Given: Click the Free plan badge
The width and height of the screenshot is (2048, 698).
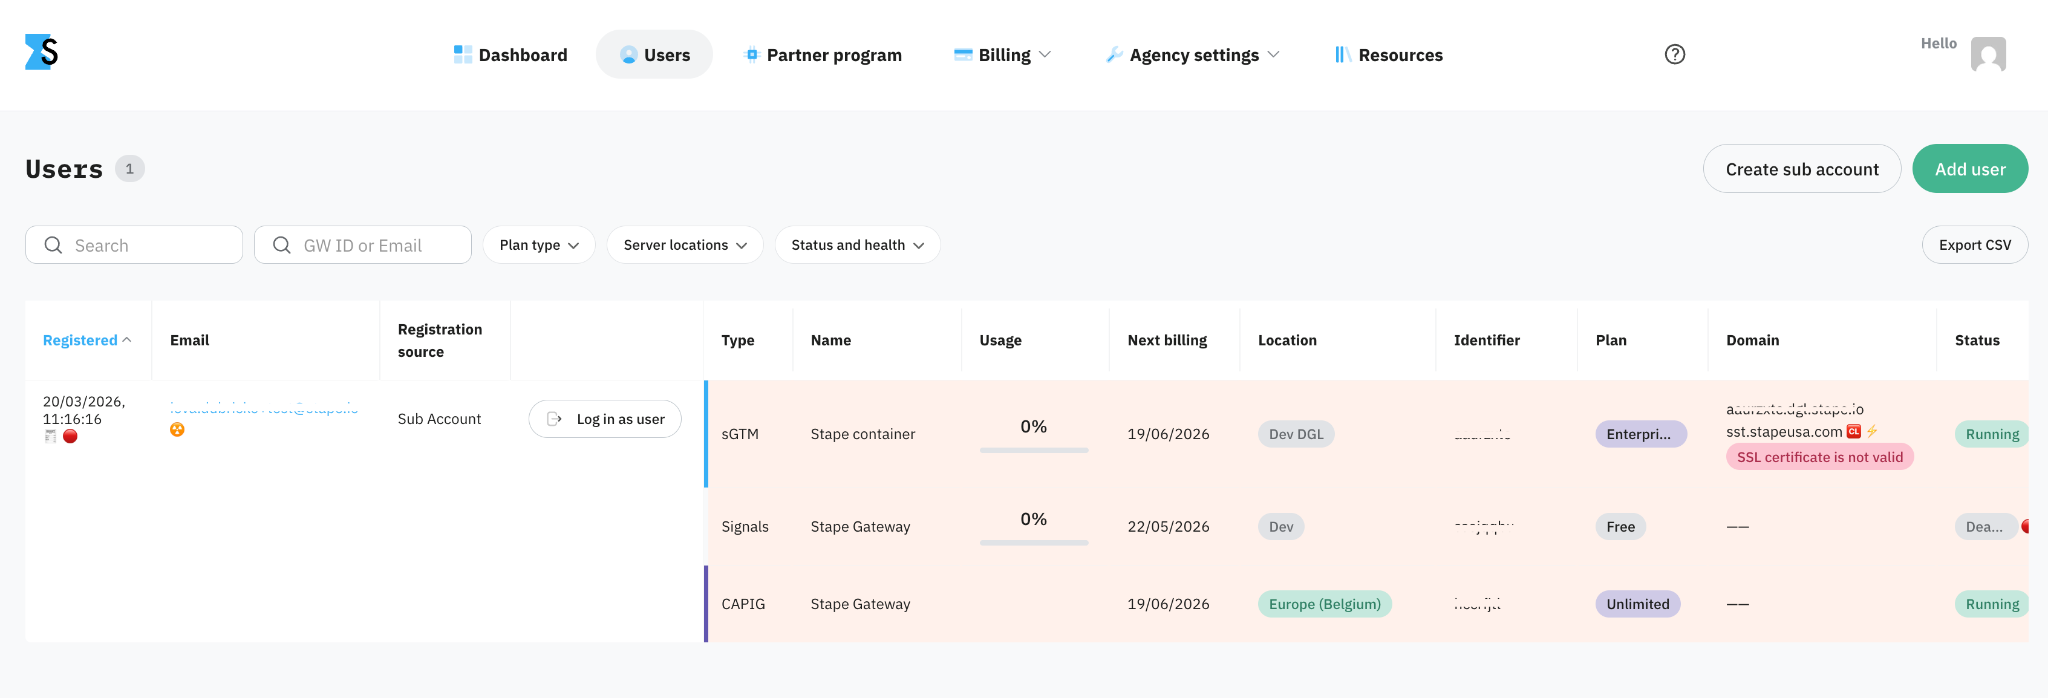Looking at the screenshot, I should 1621,527.
